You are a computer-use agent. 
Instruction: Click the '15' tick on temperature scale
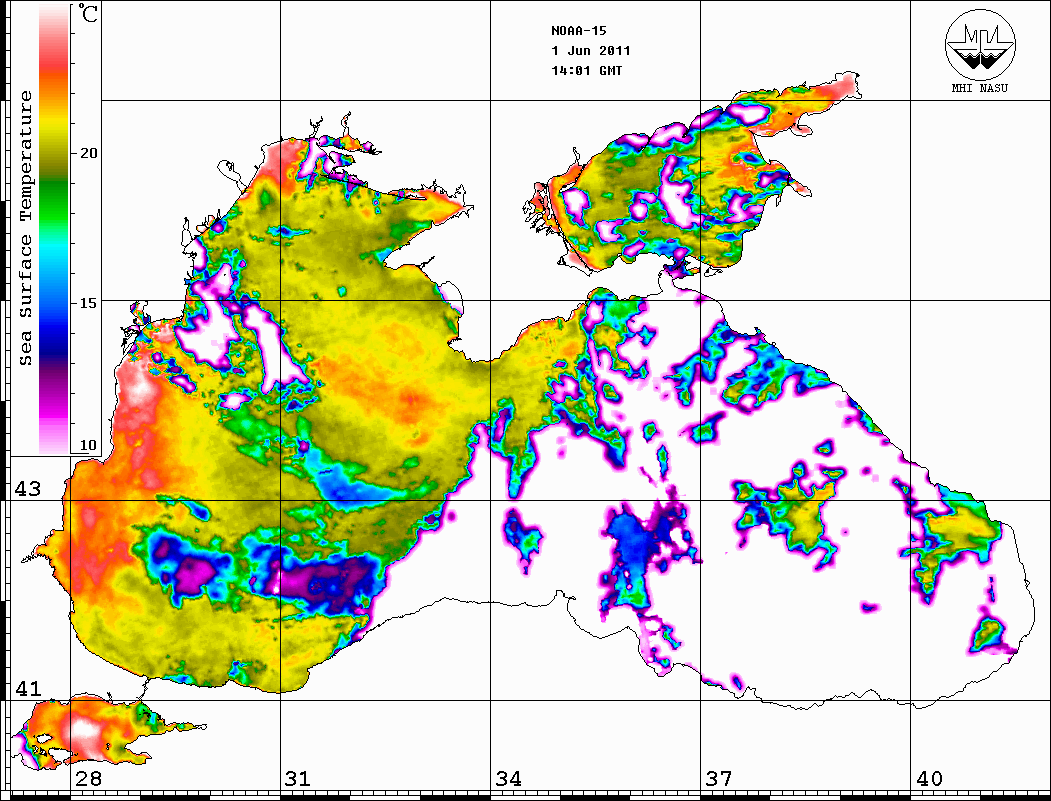pyautogui.click(x=88, y=303)
